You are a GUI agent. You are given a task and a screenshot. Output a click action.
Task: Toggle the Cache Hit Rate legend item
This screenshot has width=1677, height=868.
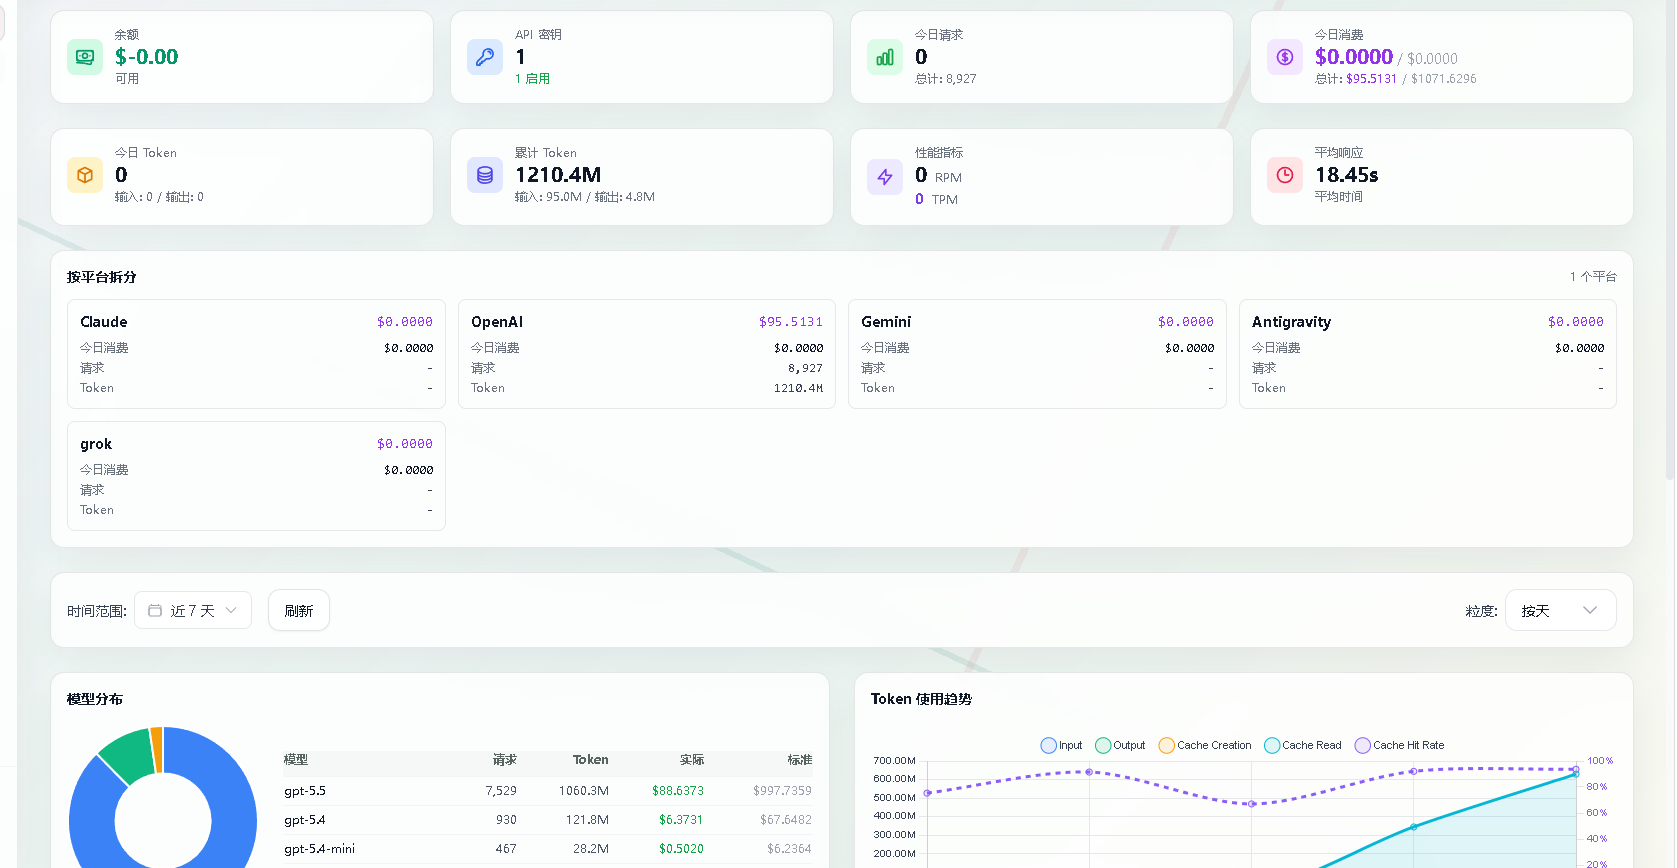click(1399, 745)
